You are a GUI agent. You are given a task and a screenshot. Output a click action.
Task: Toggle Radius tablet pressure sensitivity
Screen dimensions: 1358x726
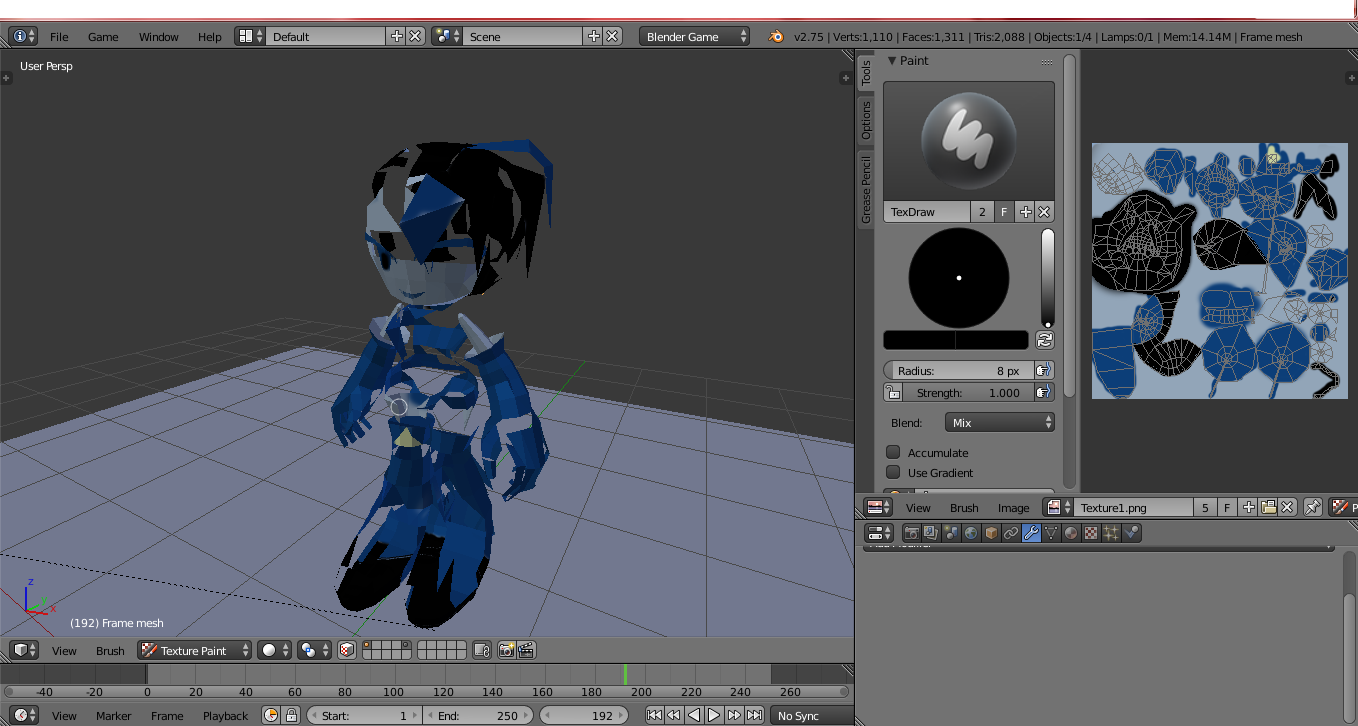click(1044, 370)
